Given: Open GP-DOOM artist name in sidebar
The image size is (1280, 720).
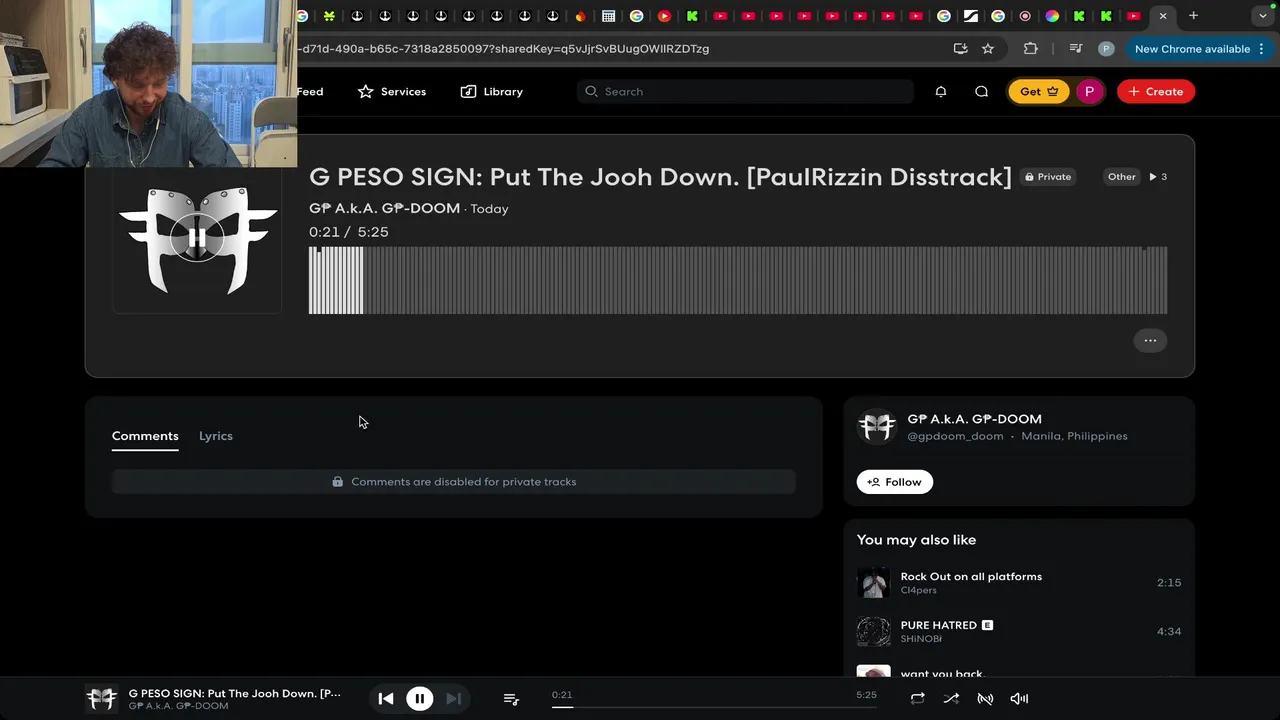Looking at the screenshot, I should pos(974,419).
